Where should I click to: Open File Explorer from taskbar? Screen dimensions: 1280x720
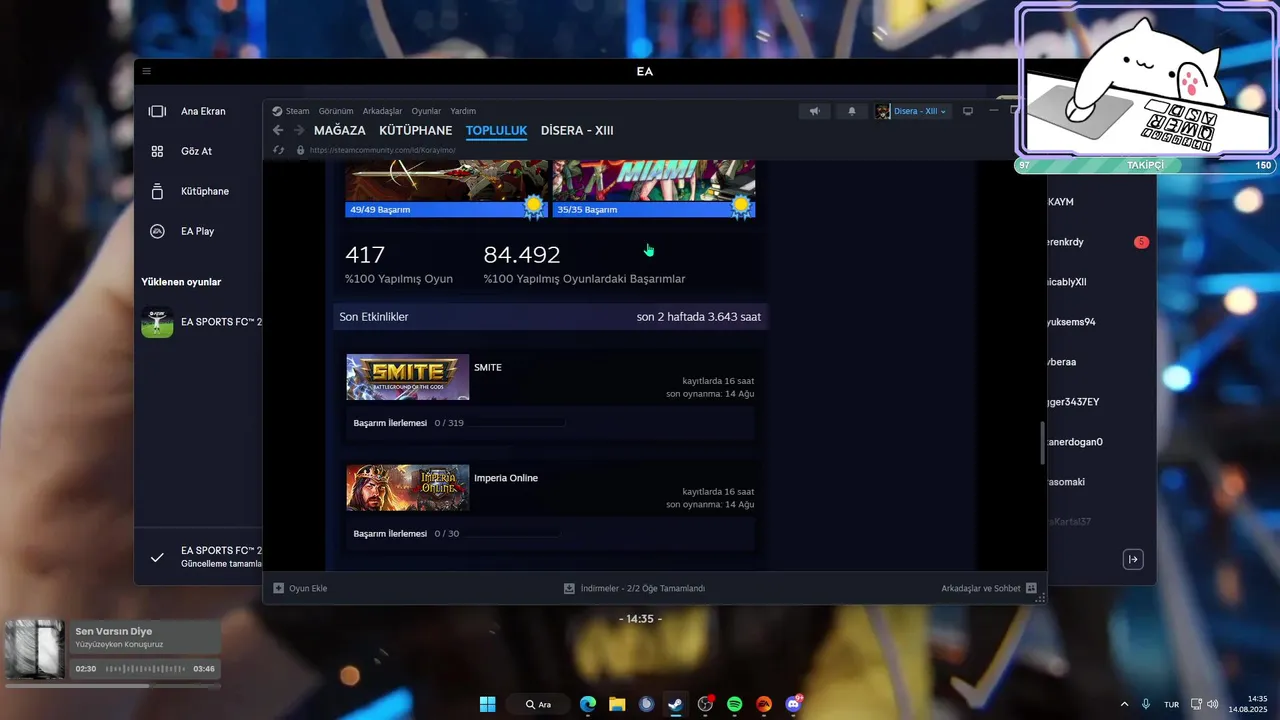617,704
